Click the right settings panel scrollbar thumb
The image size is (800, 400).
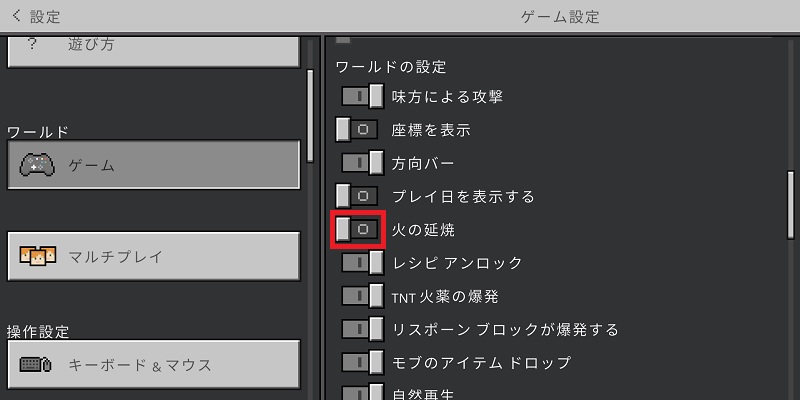click(791, 205)
